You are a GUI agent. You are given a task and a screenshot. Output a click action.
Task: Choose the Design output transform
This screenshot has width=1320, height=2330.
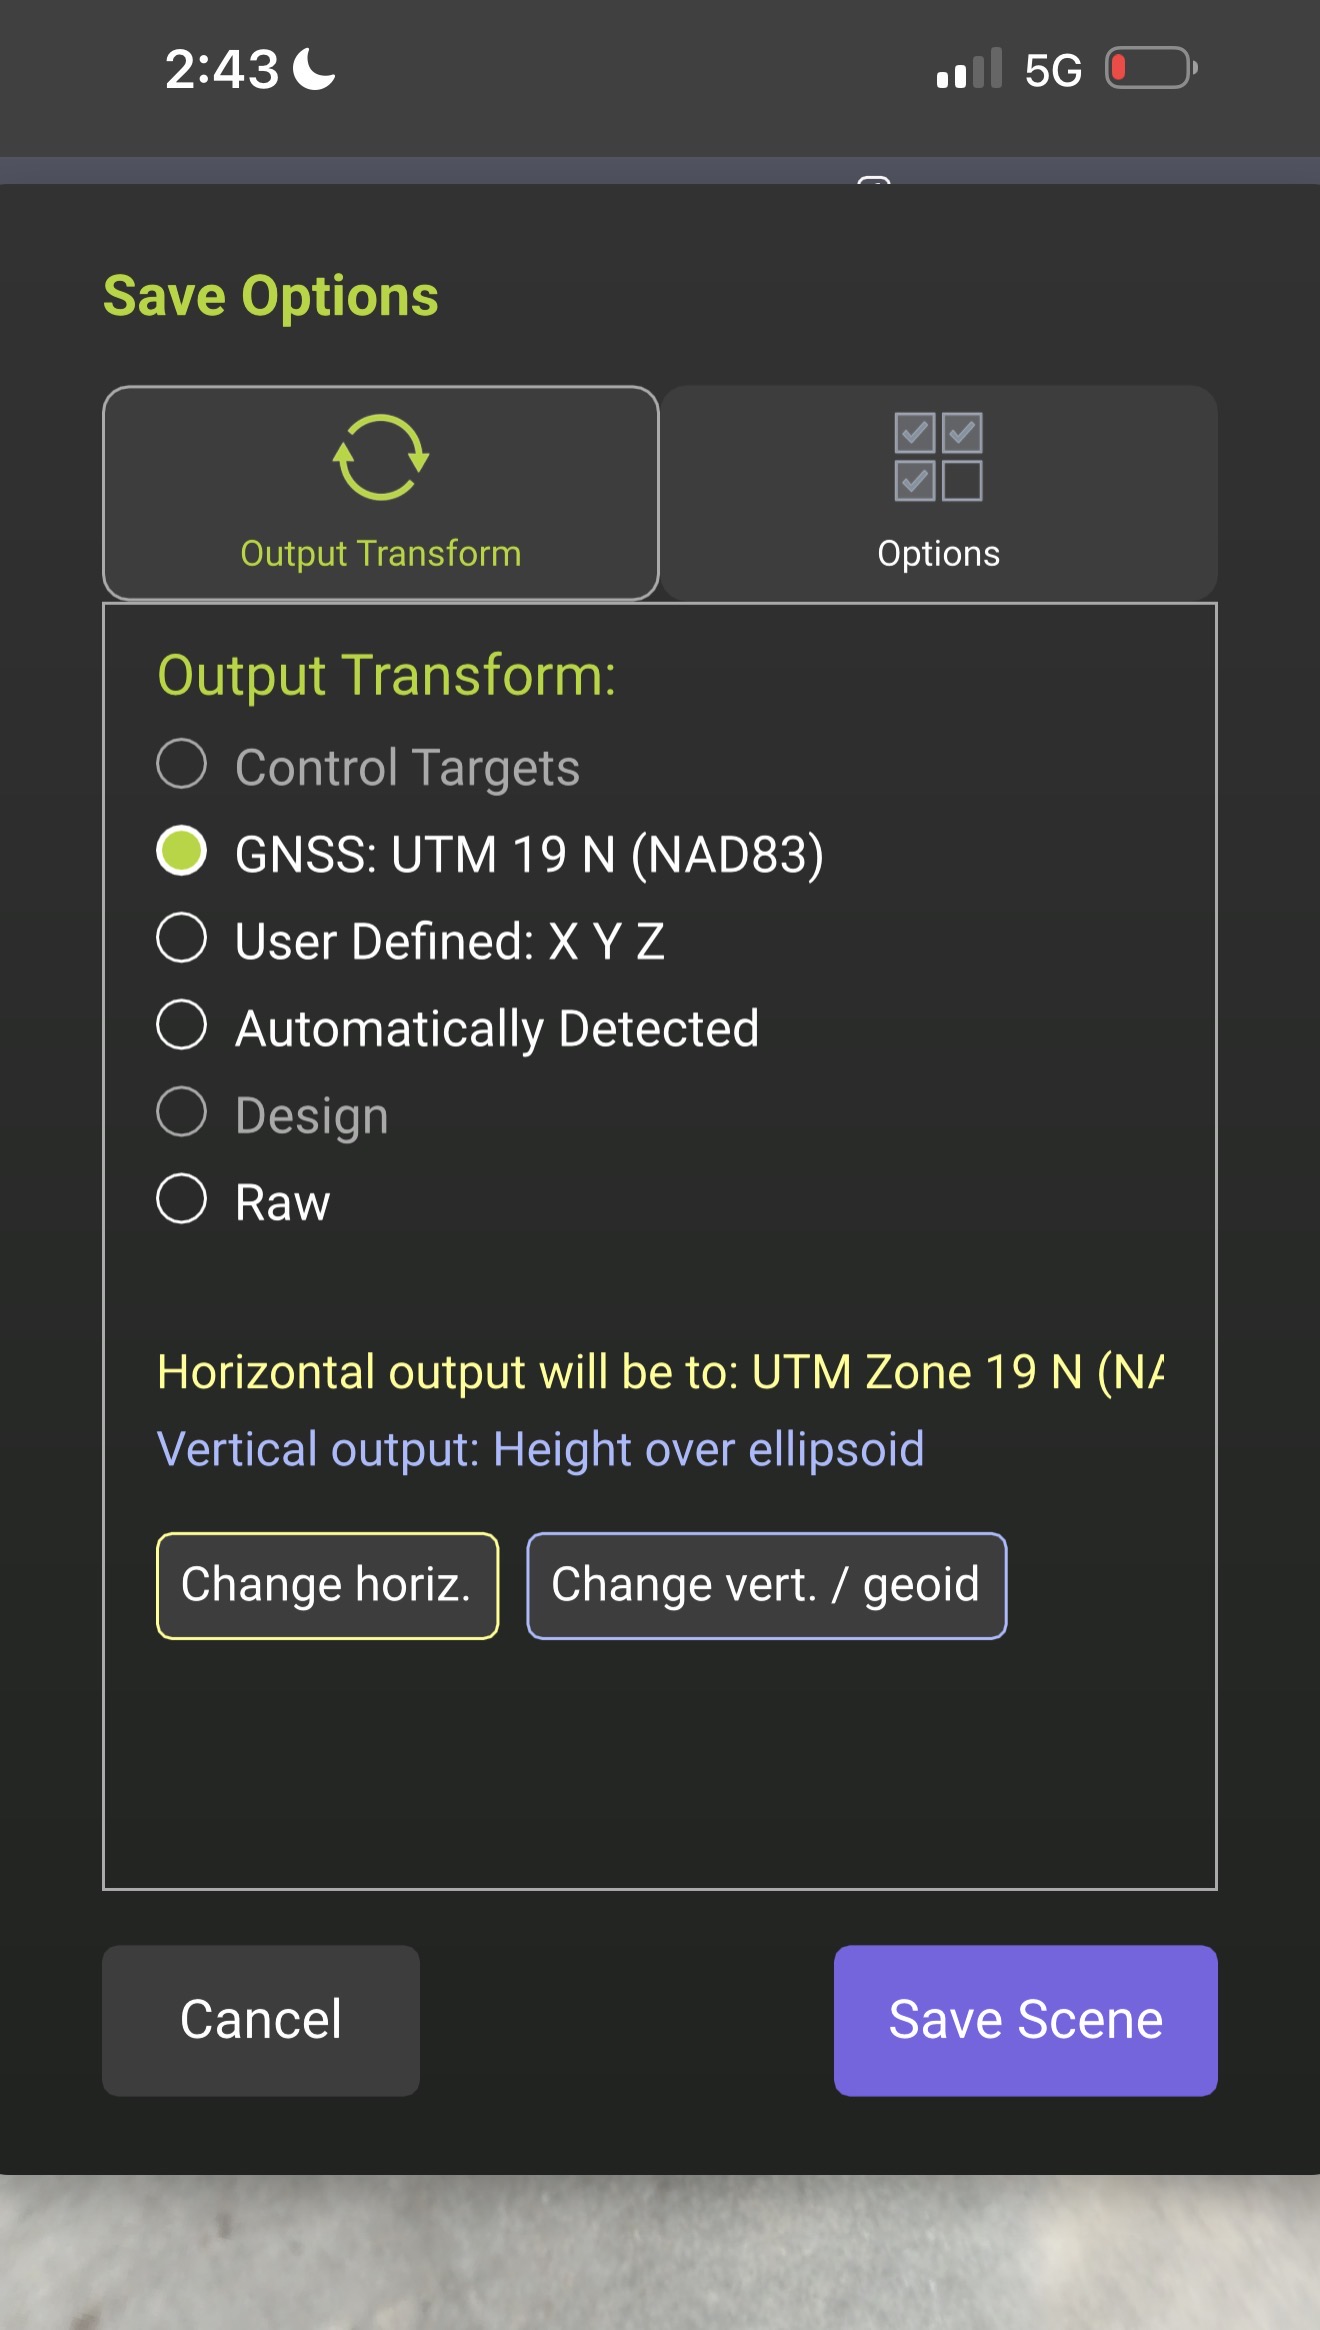point(182,1112)
